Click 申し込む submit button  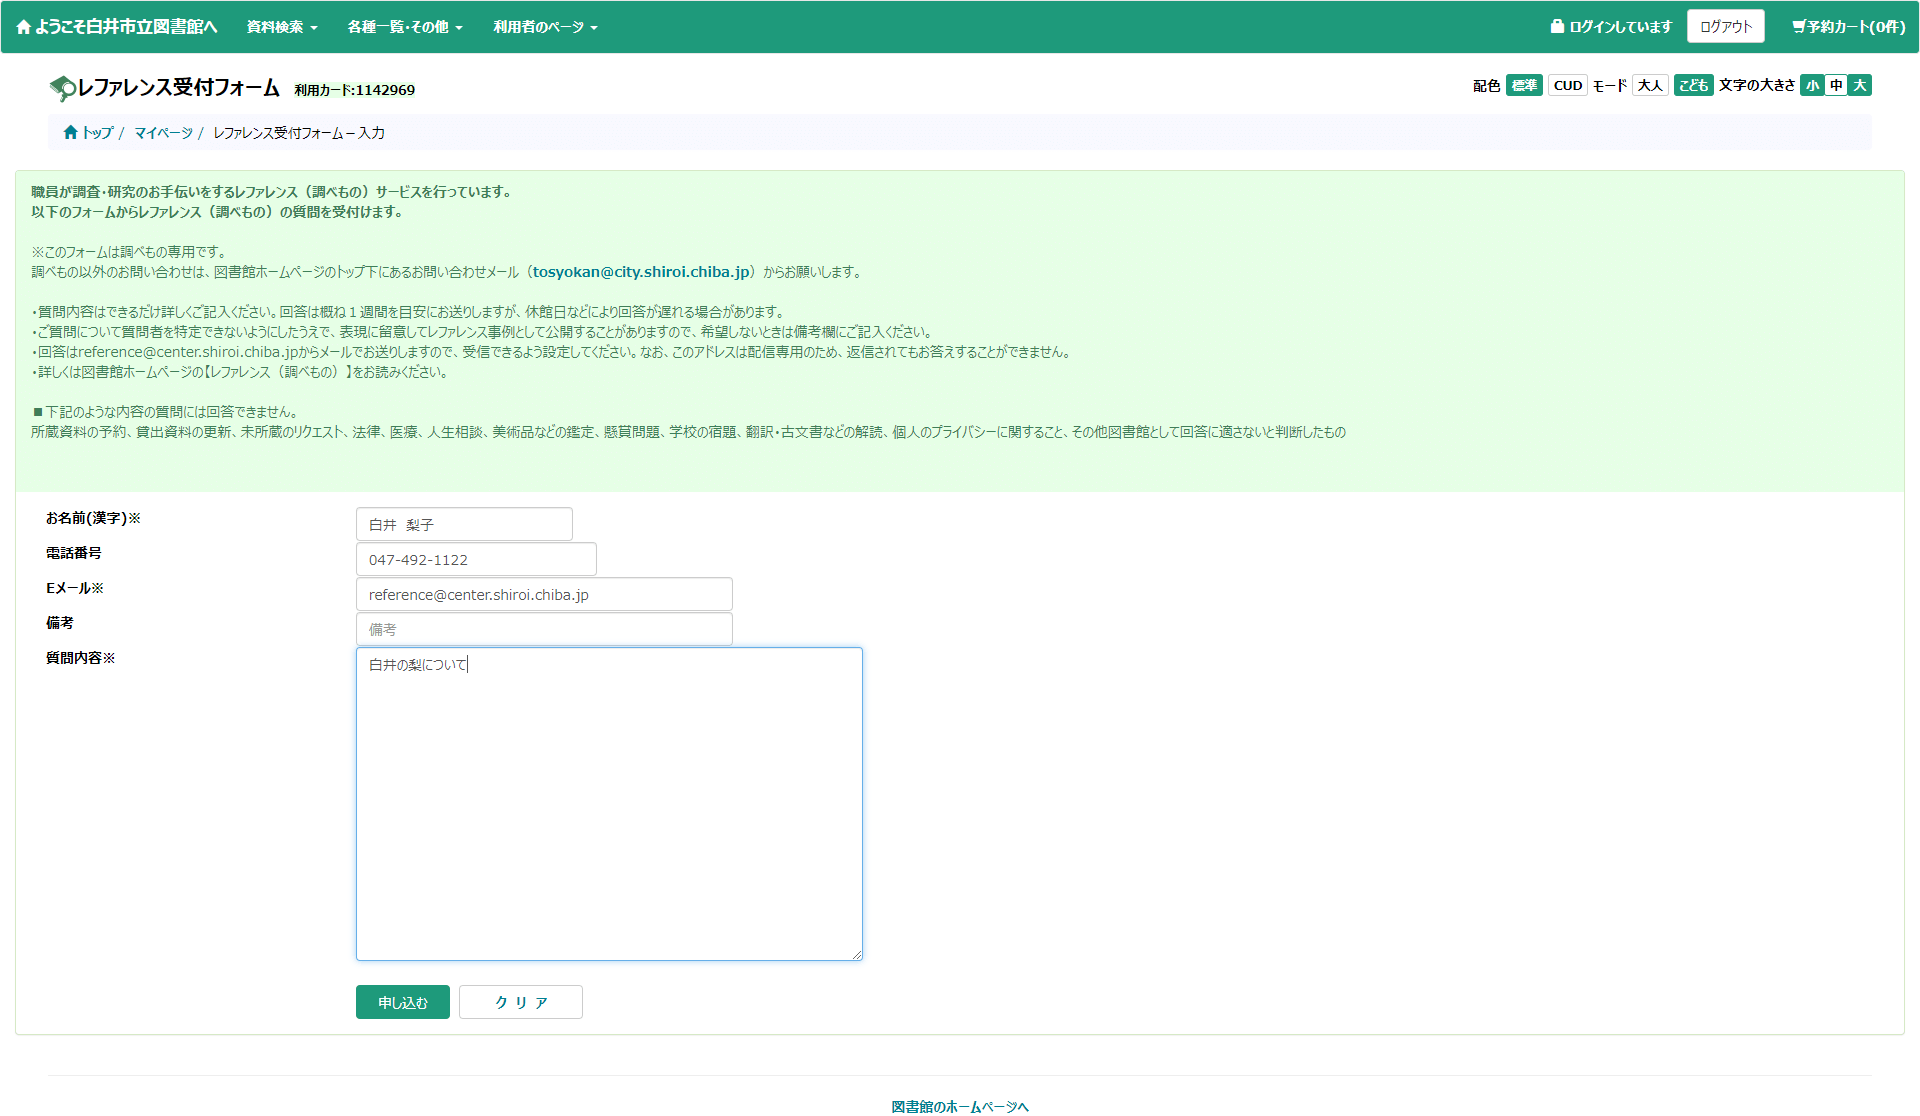[404, 1000]
